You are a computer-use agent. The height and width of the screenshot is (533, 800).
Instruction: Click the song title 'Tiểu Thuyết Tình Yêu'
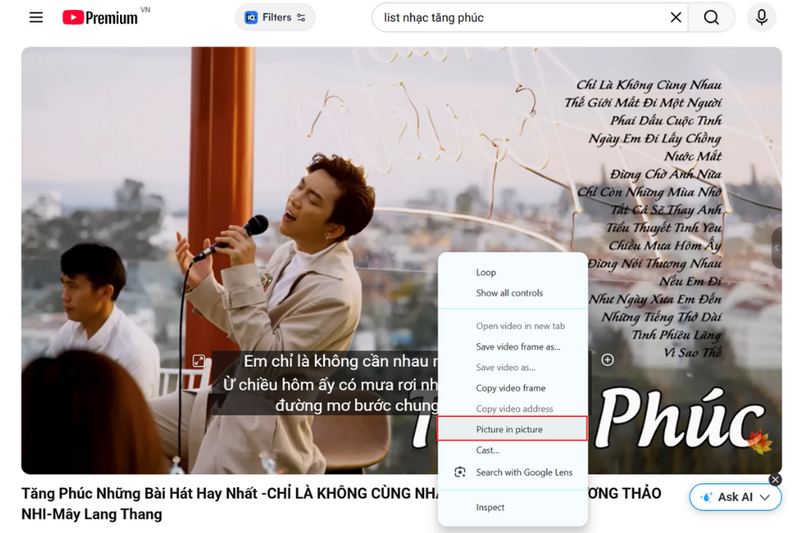pos(664,227)
